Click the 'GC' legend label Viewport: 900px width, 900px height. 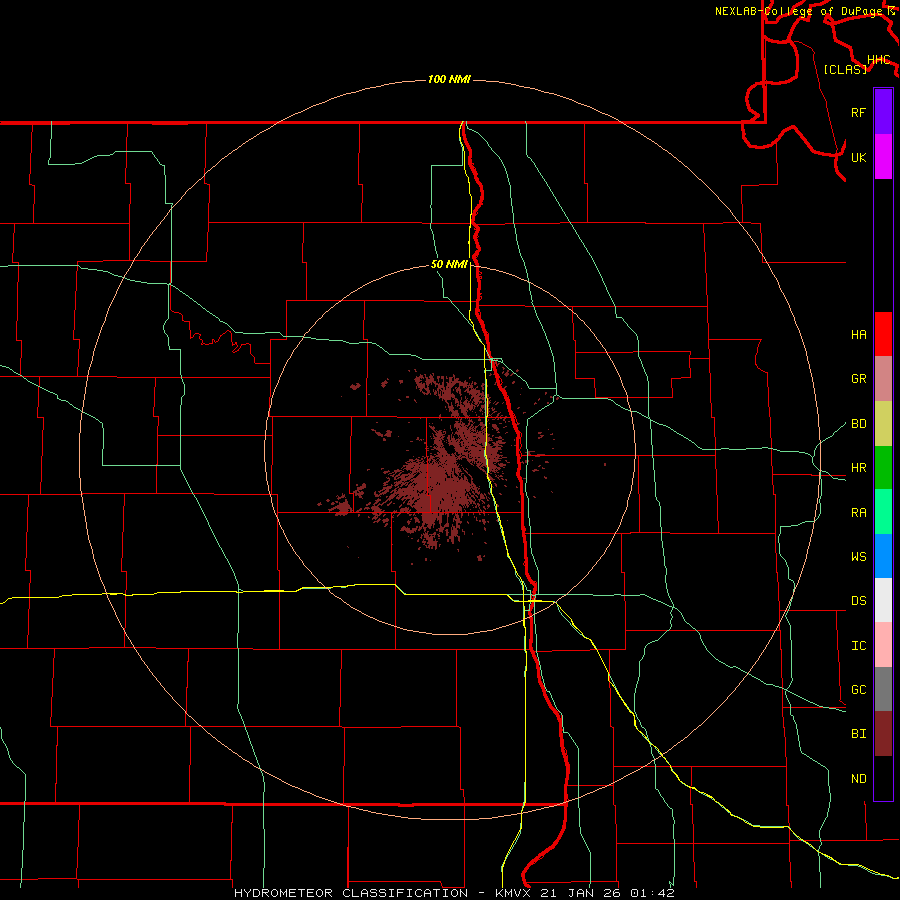[858, 689]
